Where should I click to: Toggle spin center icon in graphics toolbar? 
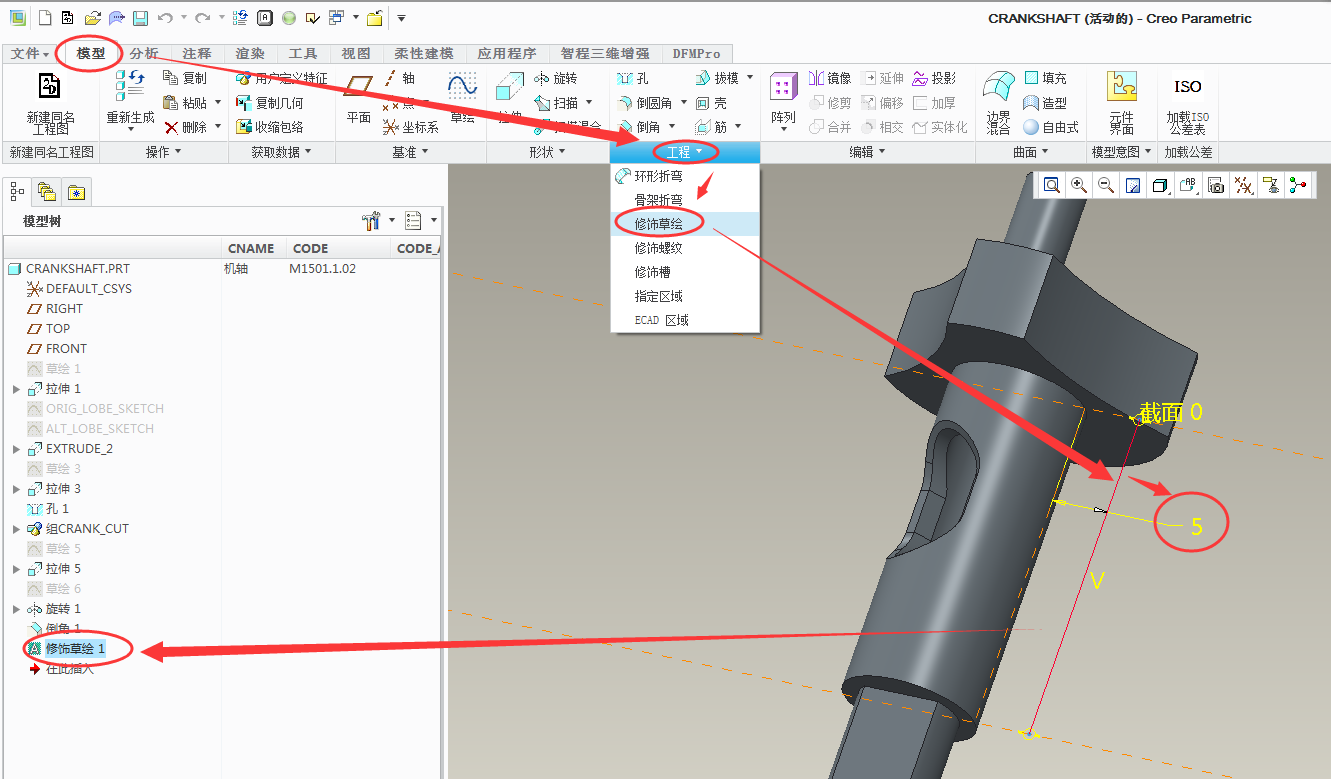click(1298, 185)
